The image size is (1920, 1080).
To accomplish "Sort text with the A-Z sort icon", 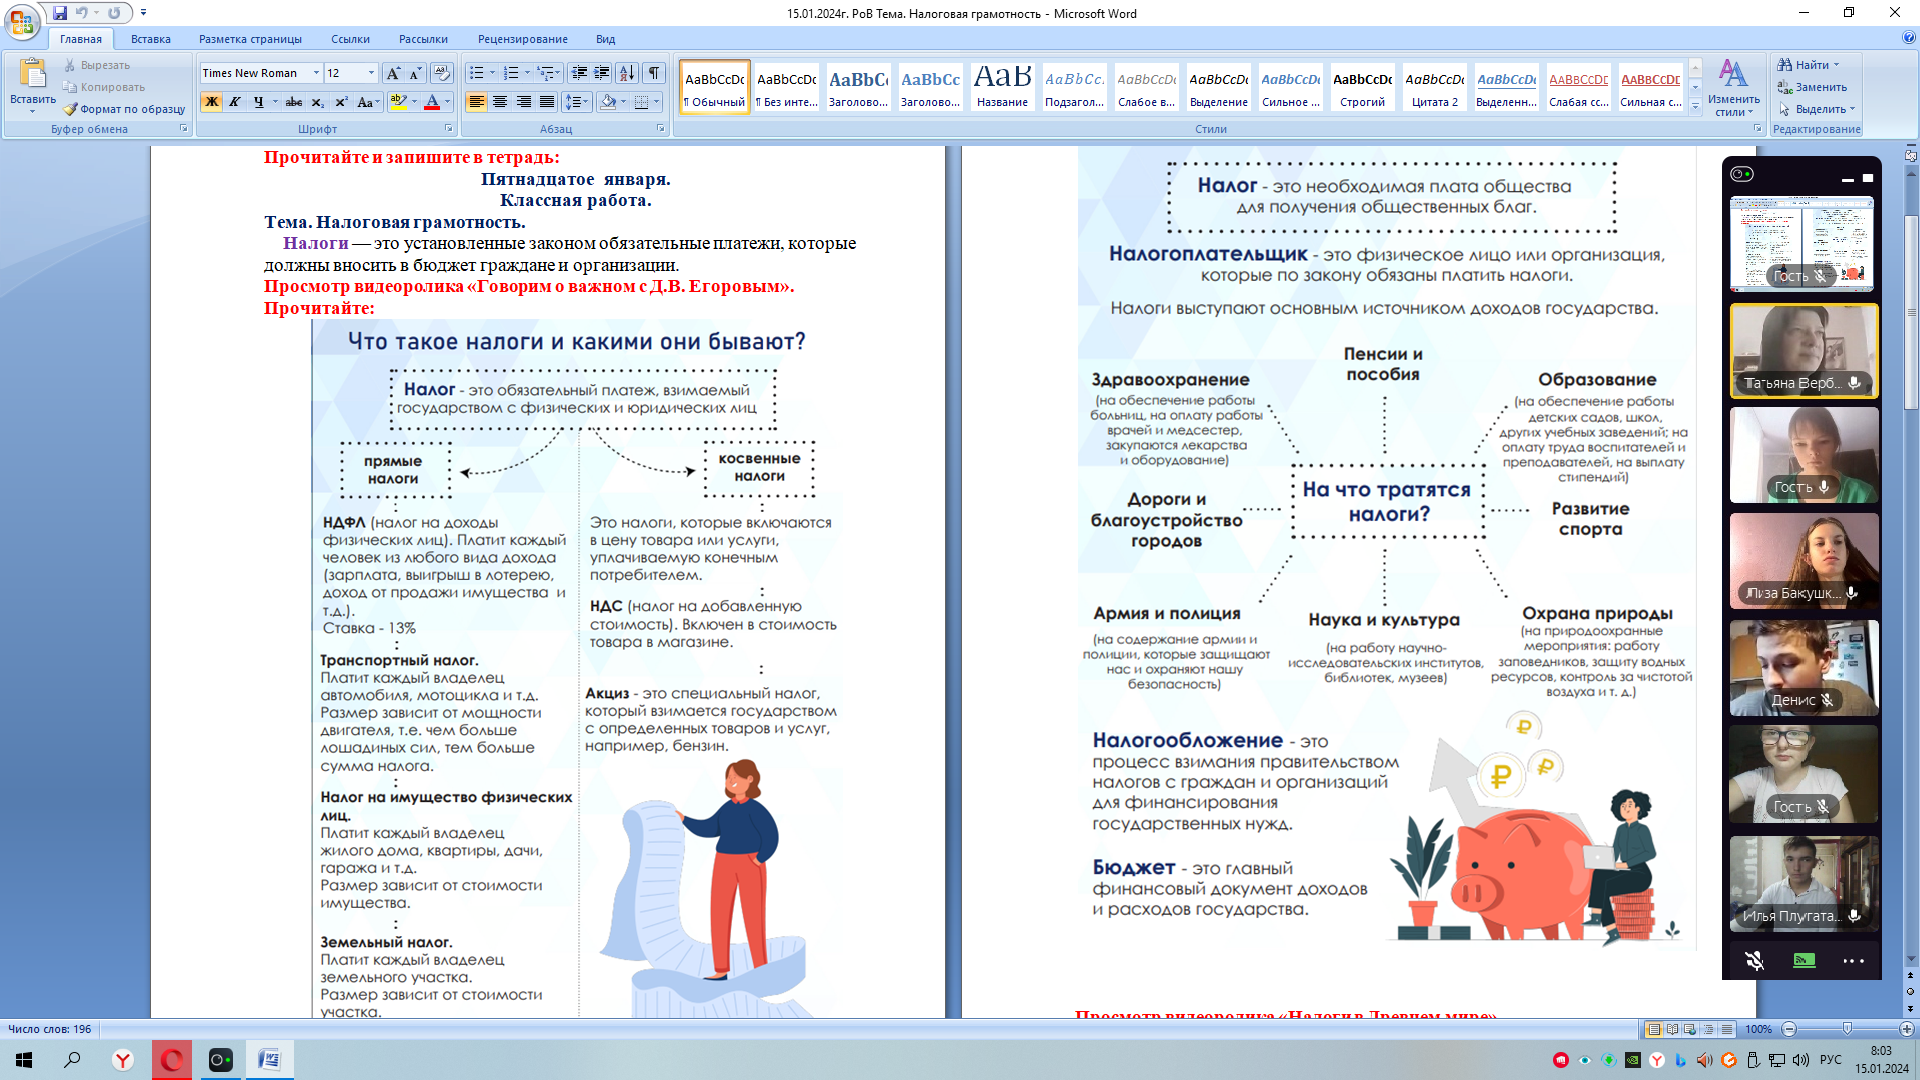I will coord(627,73).
